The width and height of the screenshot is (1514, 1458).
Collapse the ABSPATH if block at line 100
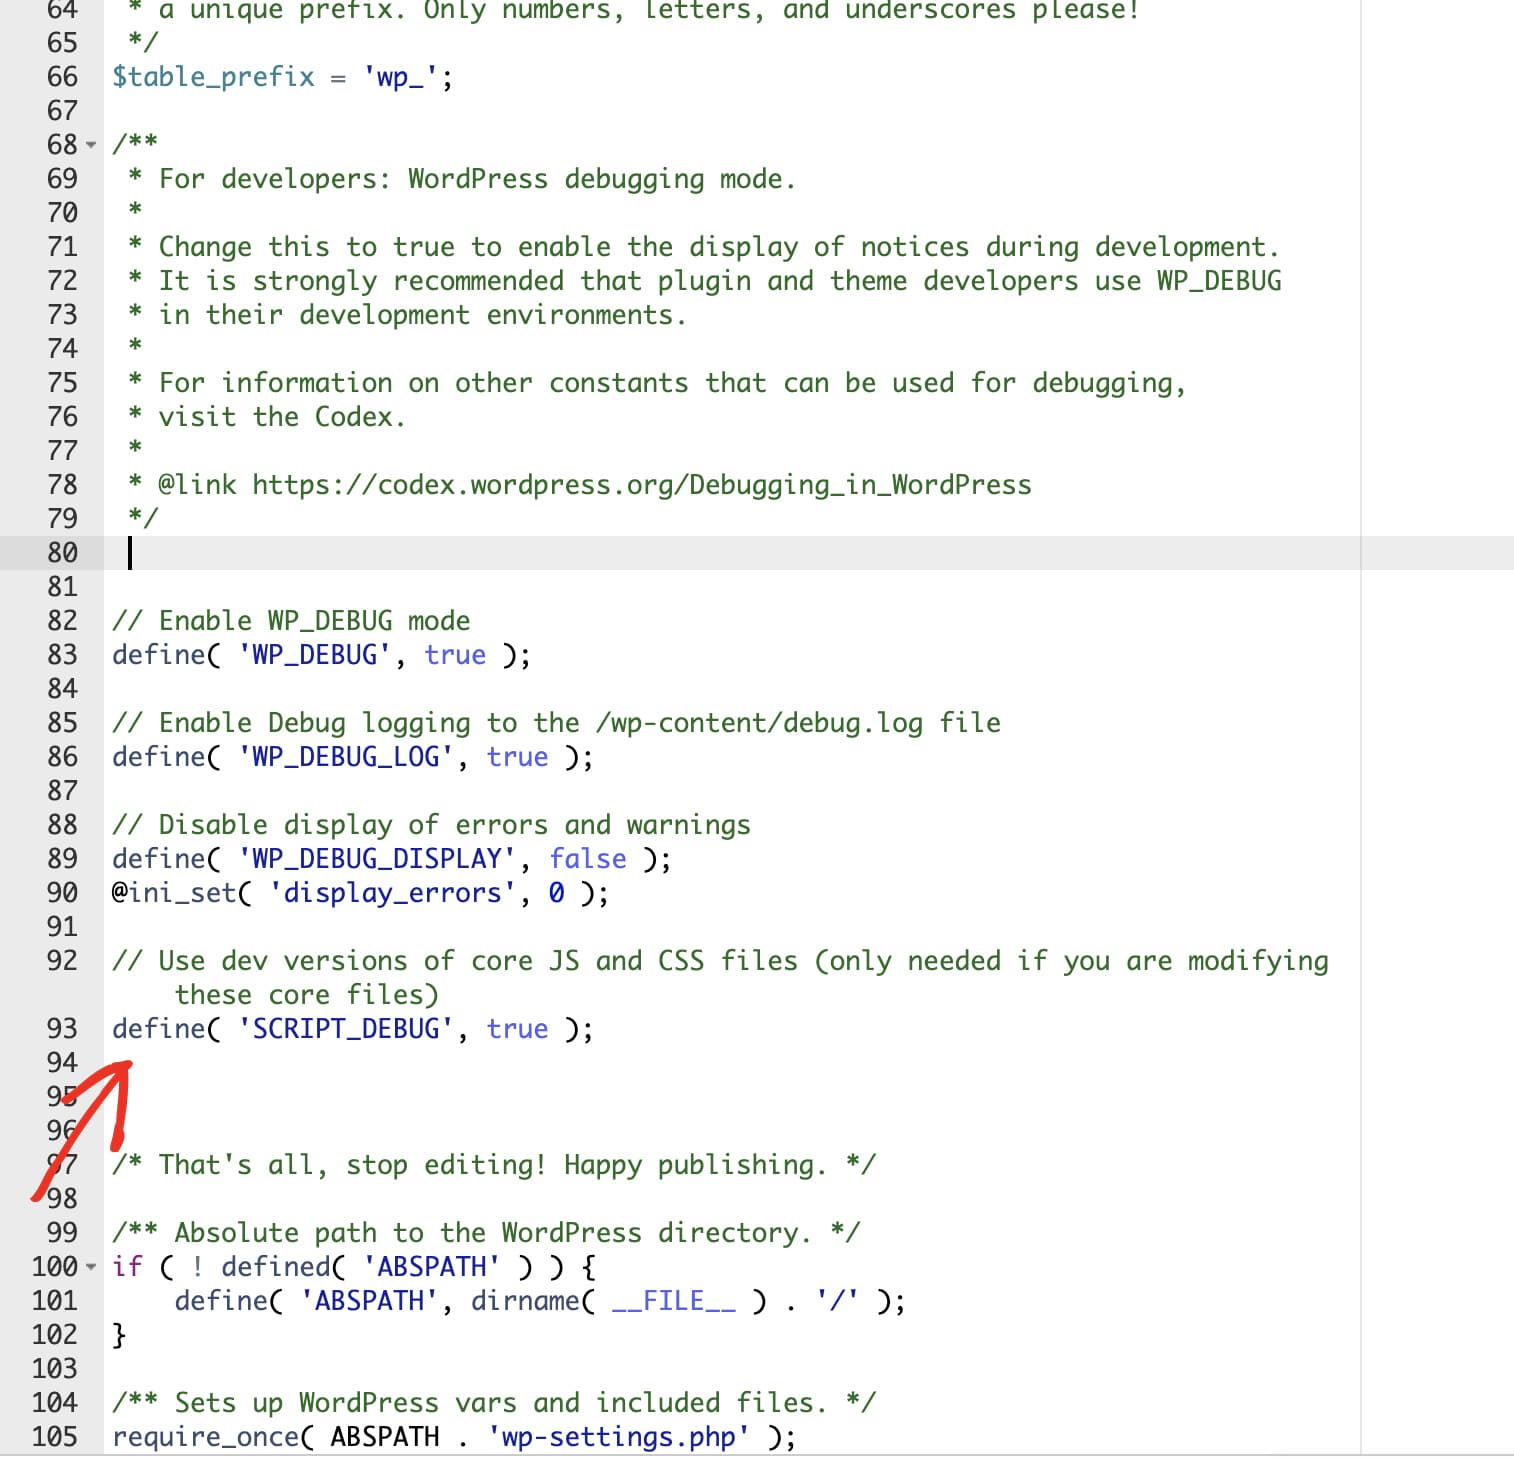coord(90,1267)
